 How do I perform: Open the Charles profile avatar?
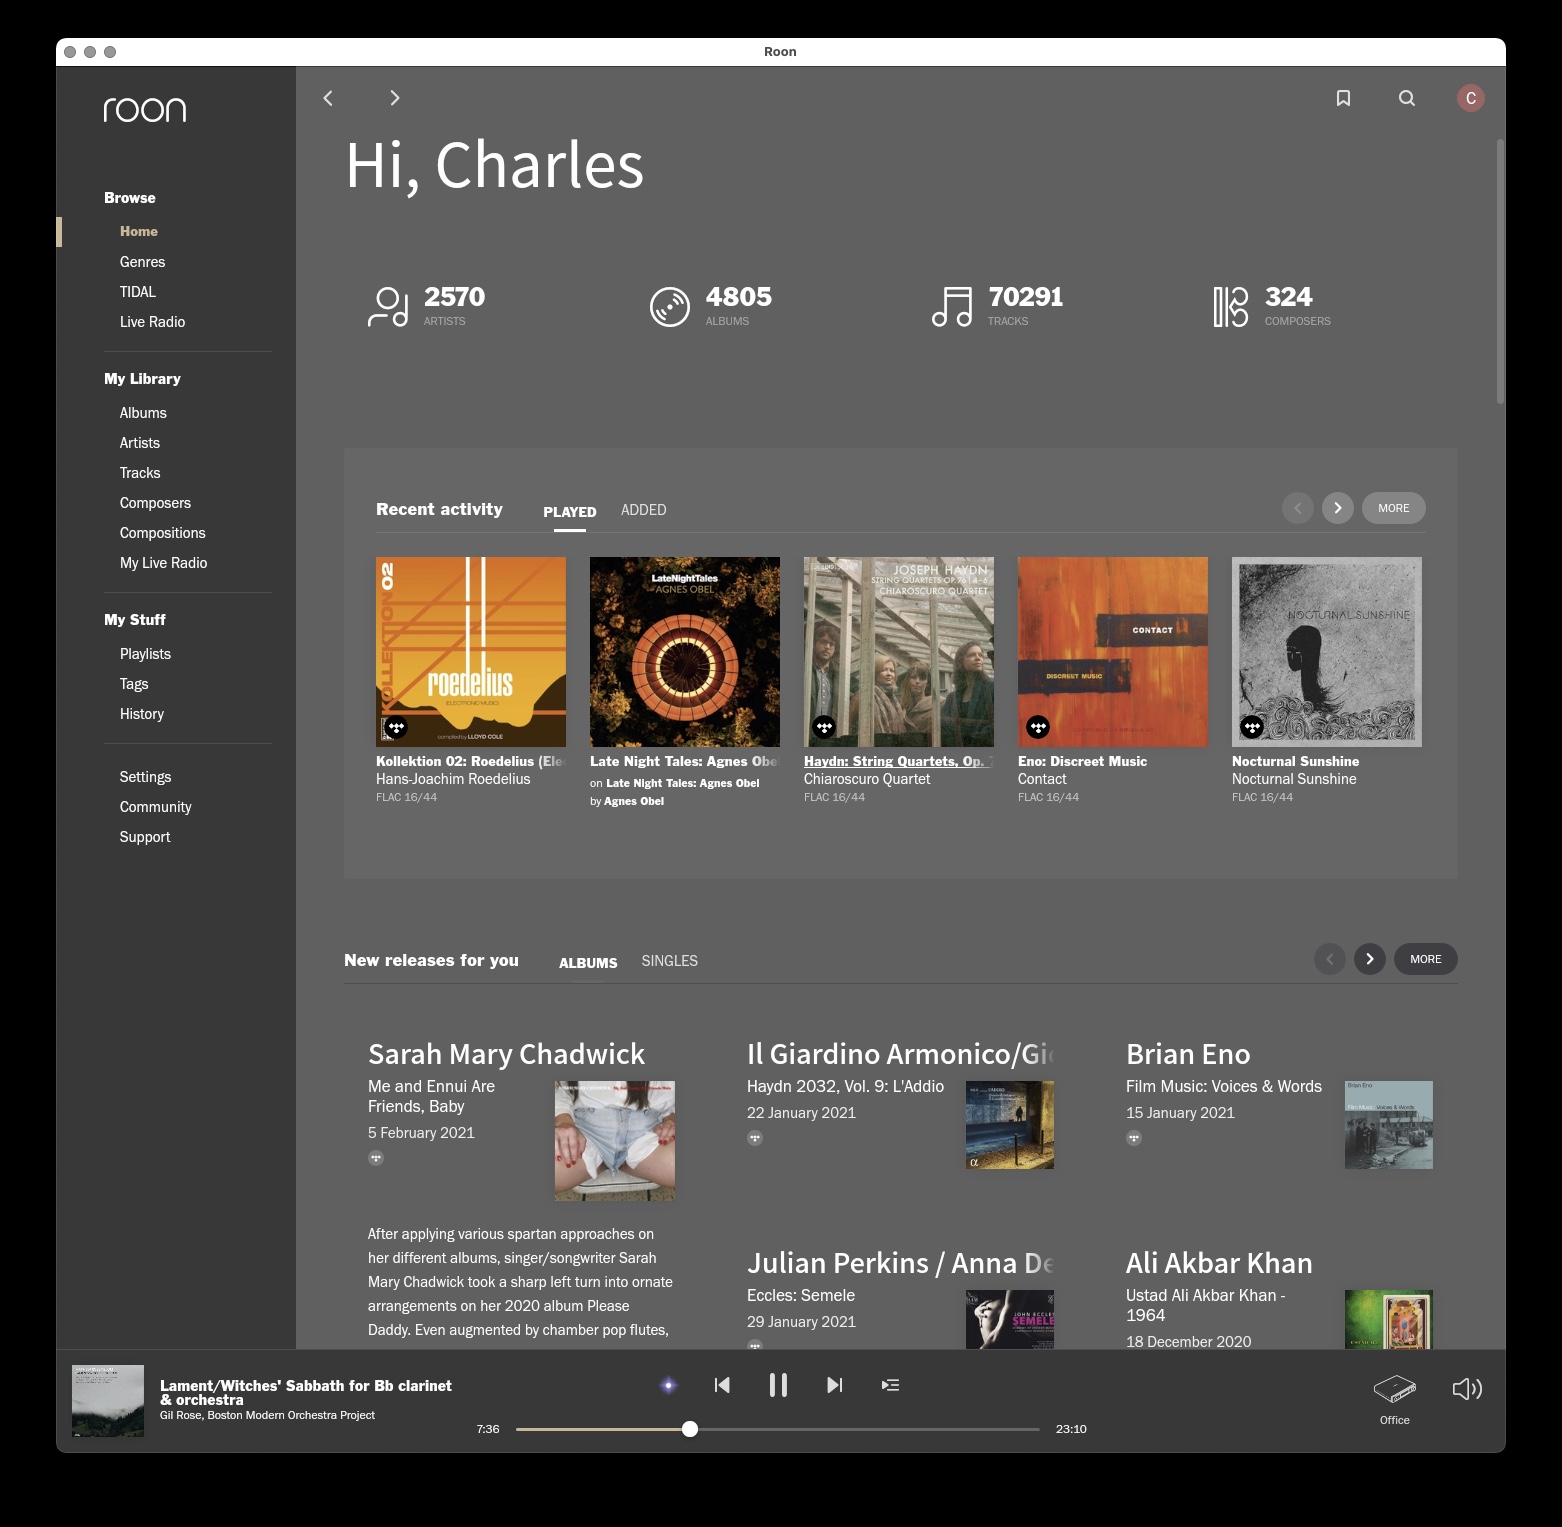click(1470, 98)
